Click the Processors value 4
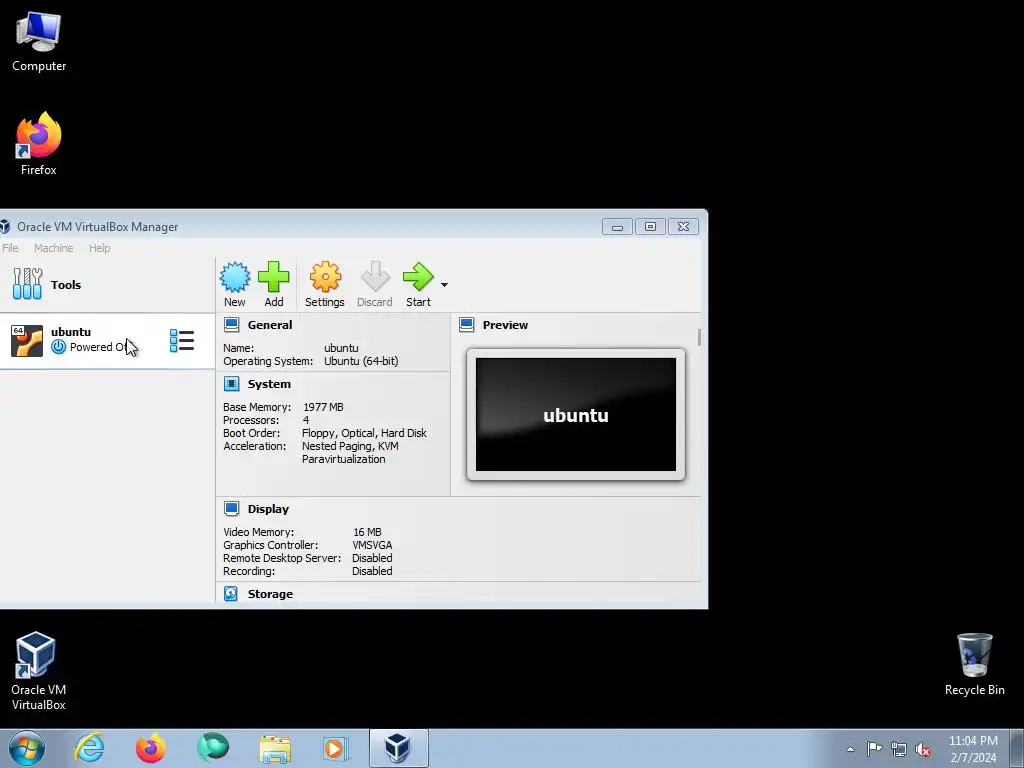Image resolution: width=1024 pixels, height=768 pixels. pyautogui.click(x=306, y=420)
